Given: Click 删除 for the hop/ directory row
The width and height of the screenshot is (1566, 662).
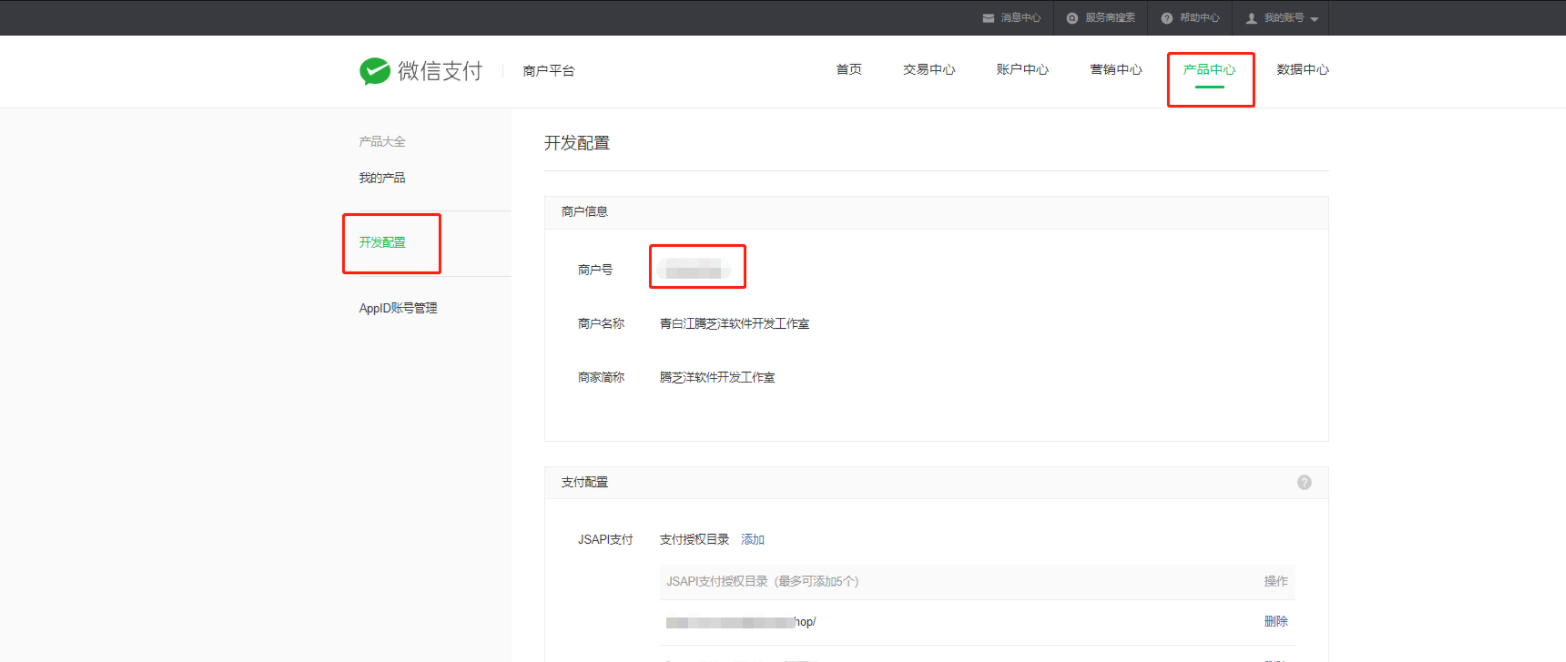Looking at the screenshot, I should click(x=1276, y=621).
